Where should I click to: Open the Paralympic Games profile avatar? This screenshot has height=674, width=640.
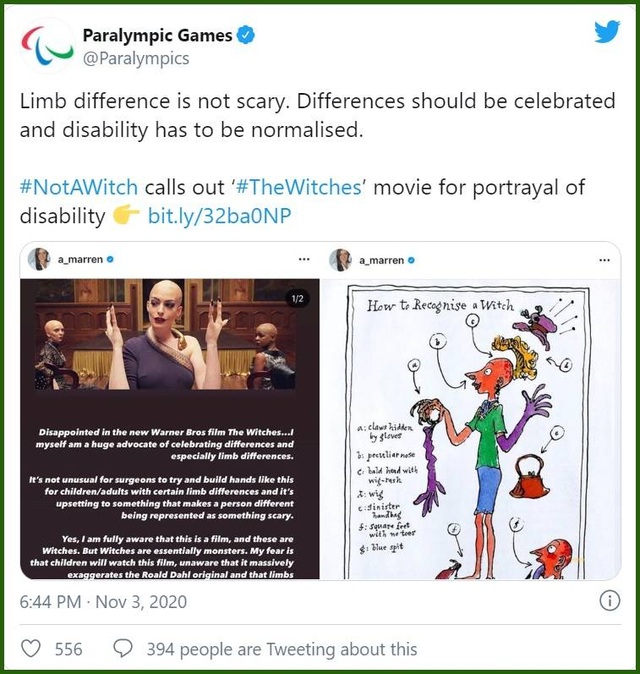[x=47, y=46]
